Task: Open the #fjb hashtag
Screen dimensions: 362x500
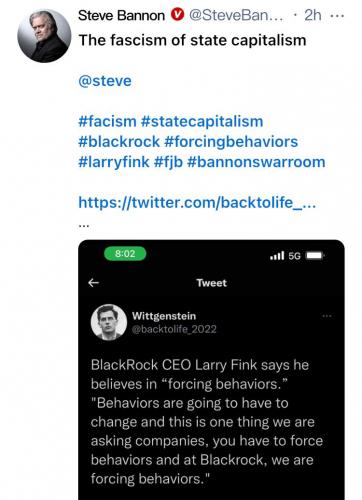Action: 168,162
